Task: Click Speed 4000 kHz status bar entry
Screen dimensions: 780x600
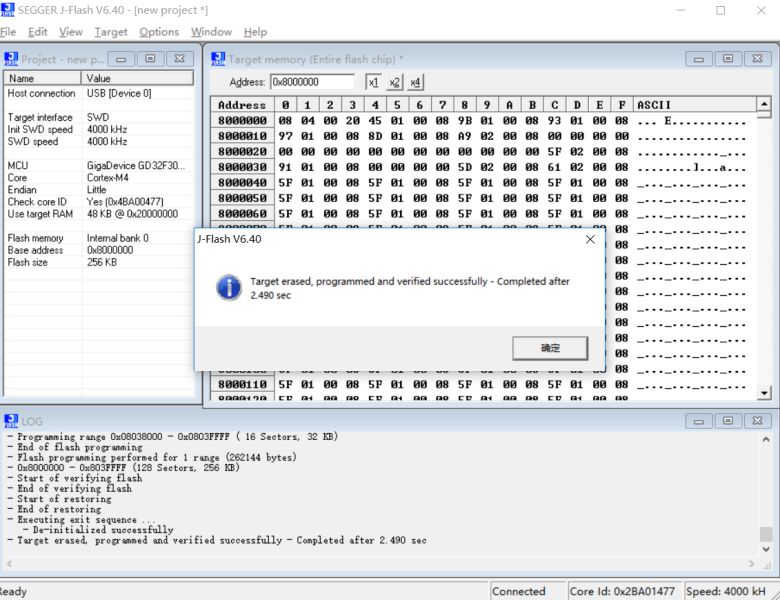Action: pos(728,591)
